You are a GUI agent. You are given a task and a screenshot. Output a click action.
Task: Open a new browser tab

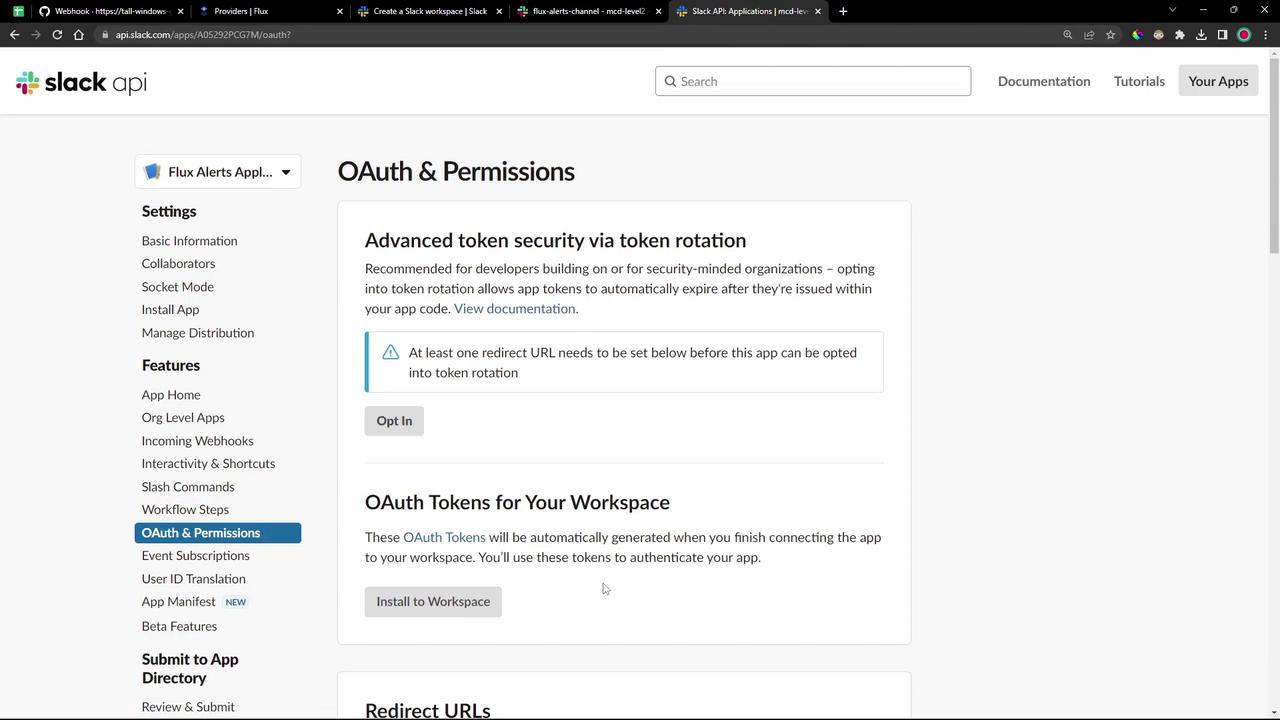click(x=843, y=11)
